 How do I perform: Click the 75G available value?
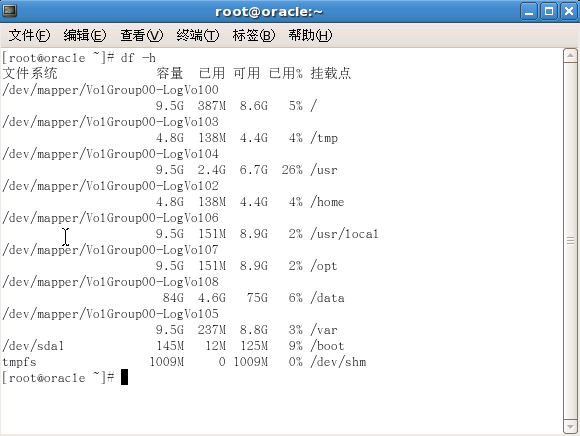257,298
